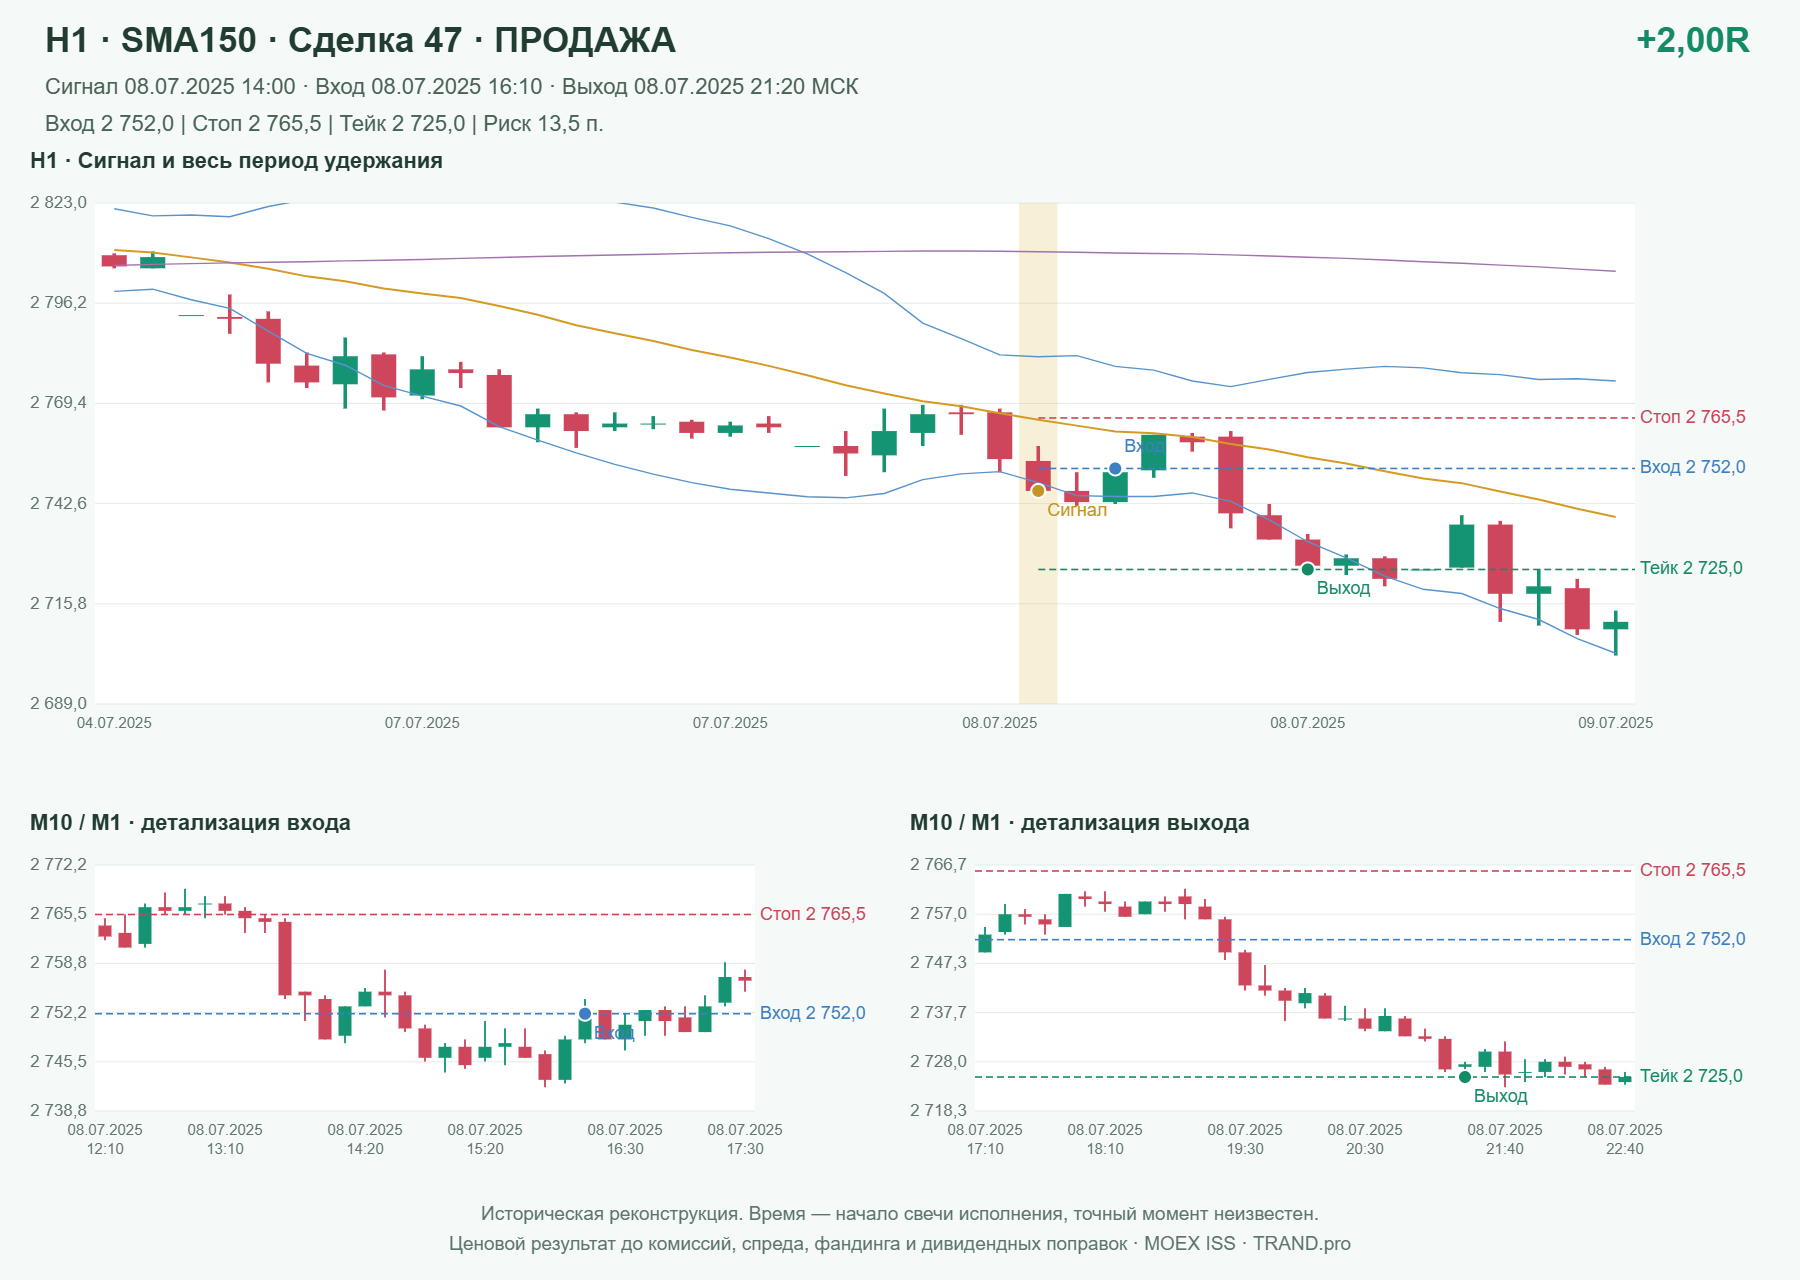The width and height of the screenshot is (1800, 1280).
Task: Click the highlighted signal candle band on H1 chart
Action: [x=1038, y=453]
